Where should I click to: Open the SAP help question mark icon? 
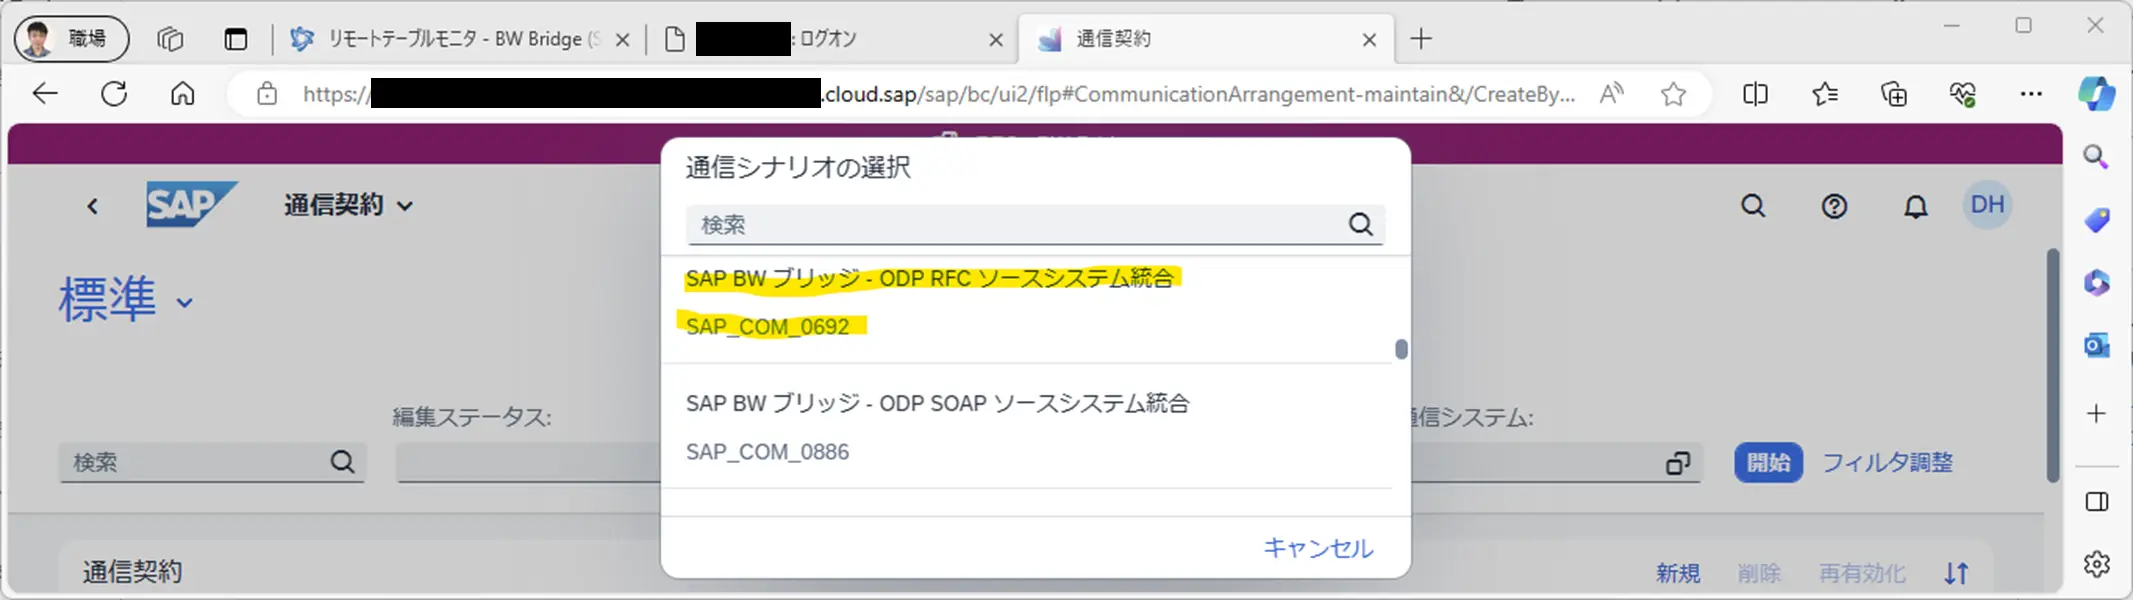pyautogui.click(x=1834, y=206)
